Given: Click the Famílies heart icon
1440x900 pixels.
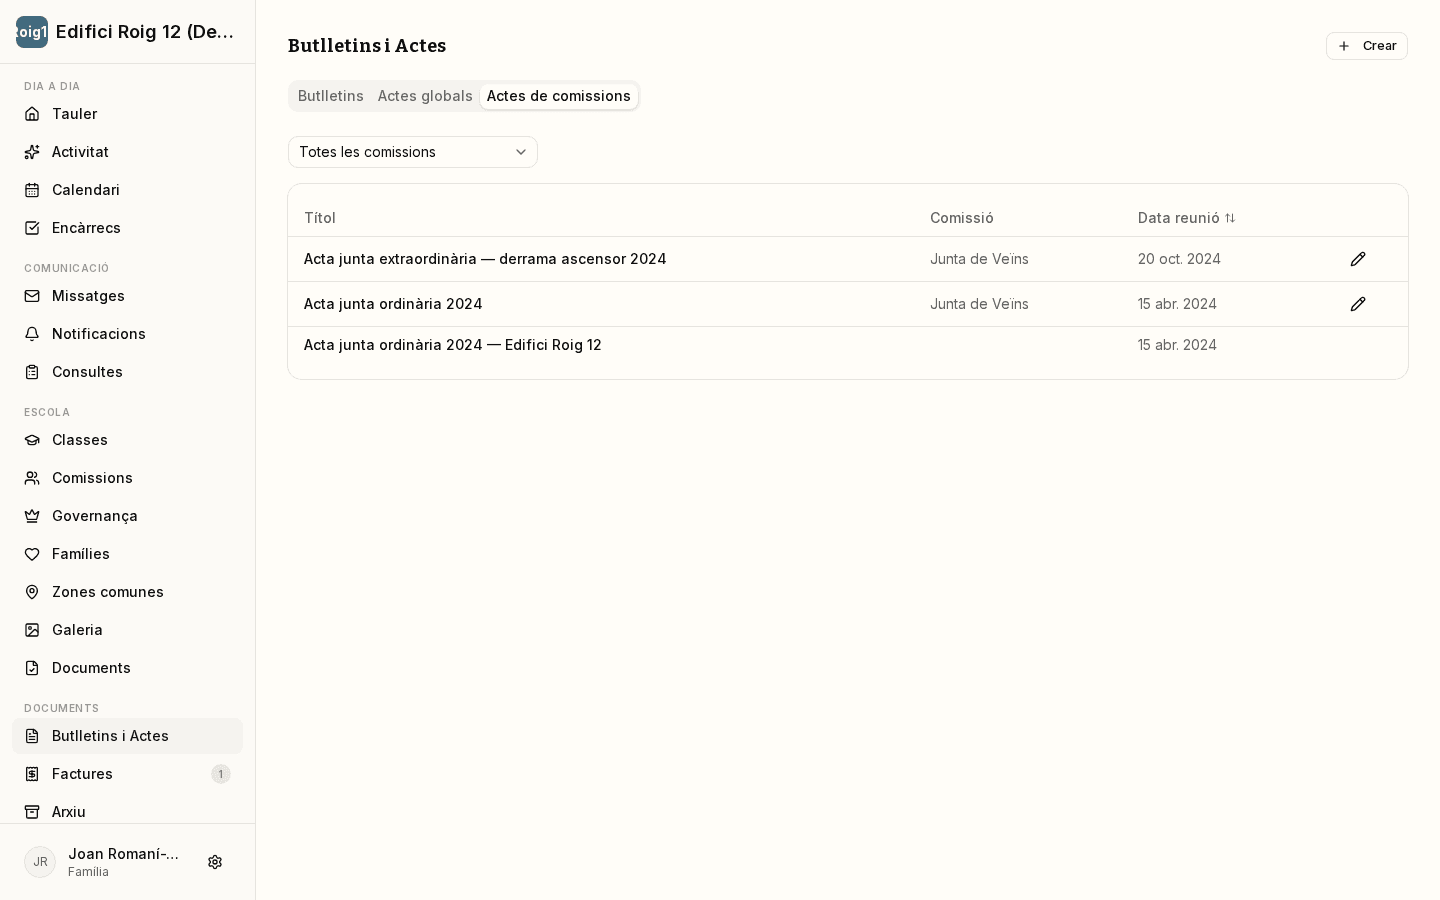Looking at the screenshot, I should (32, 554).
